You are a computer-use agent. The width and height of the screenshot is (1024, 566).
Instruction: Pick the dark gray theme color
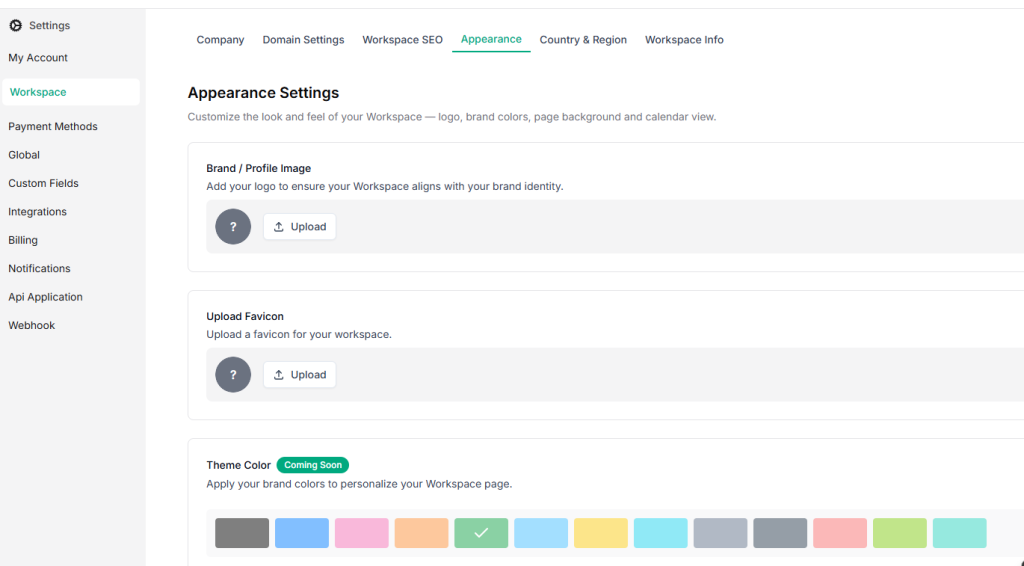242,533
